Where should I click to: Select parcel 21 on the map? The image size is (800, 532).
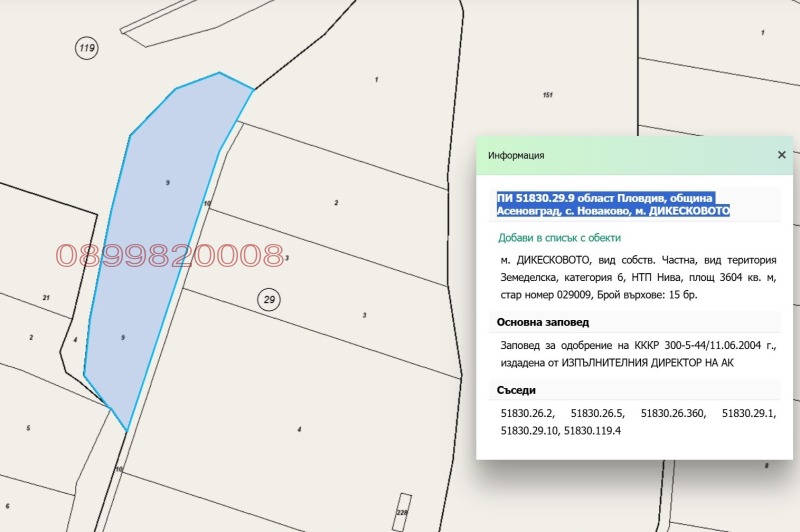point(46,298)
